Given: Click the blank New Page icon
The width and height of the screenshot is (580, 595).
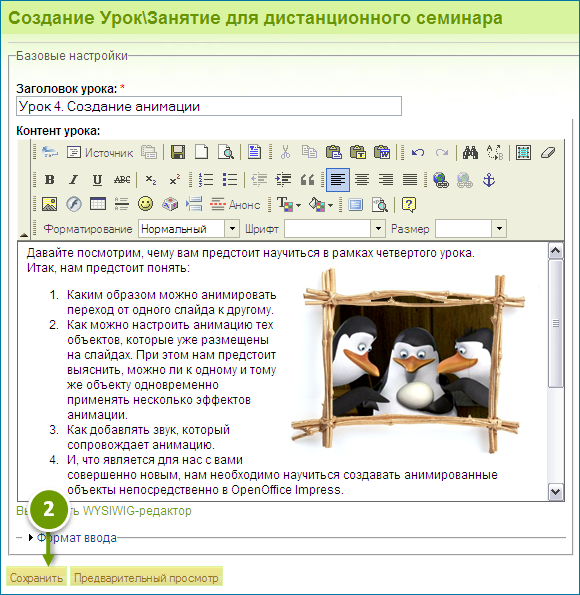Looking at the screenshot, I should (x=202, y=152).
